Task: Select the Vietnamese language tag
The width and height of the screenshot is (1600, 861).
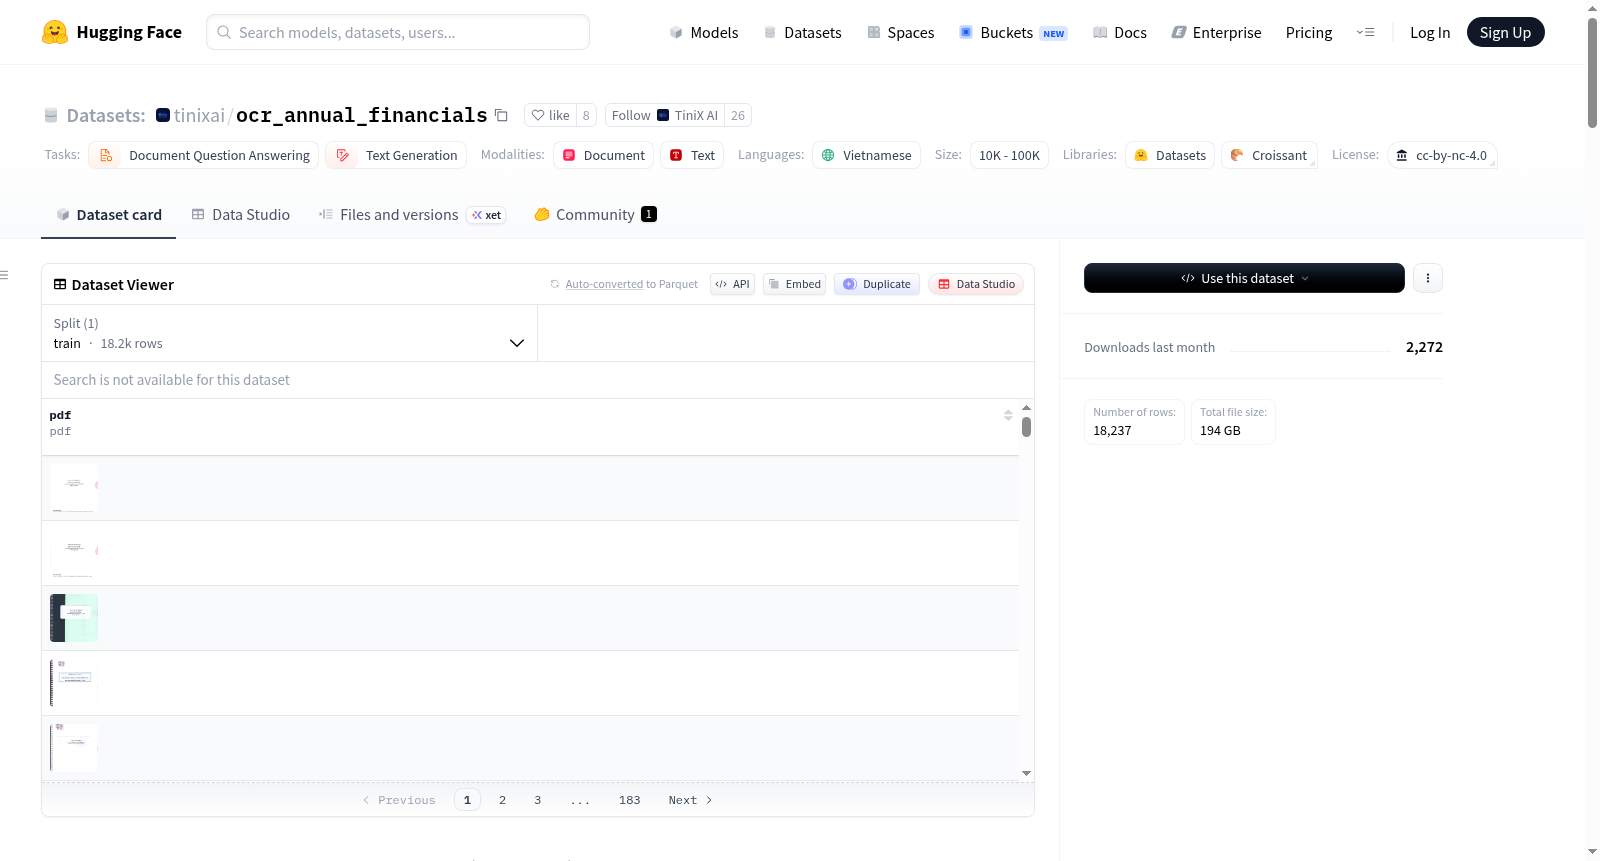Action: tap(866, 155)
